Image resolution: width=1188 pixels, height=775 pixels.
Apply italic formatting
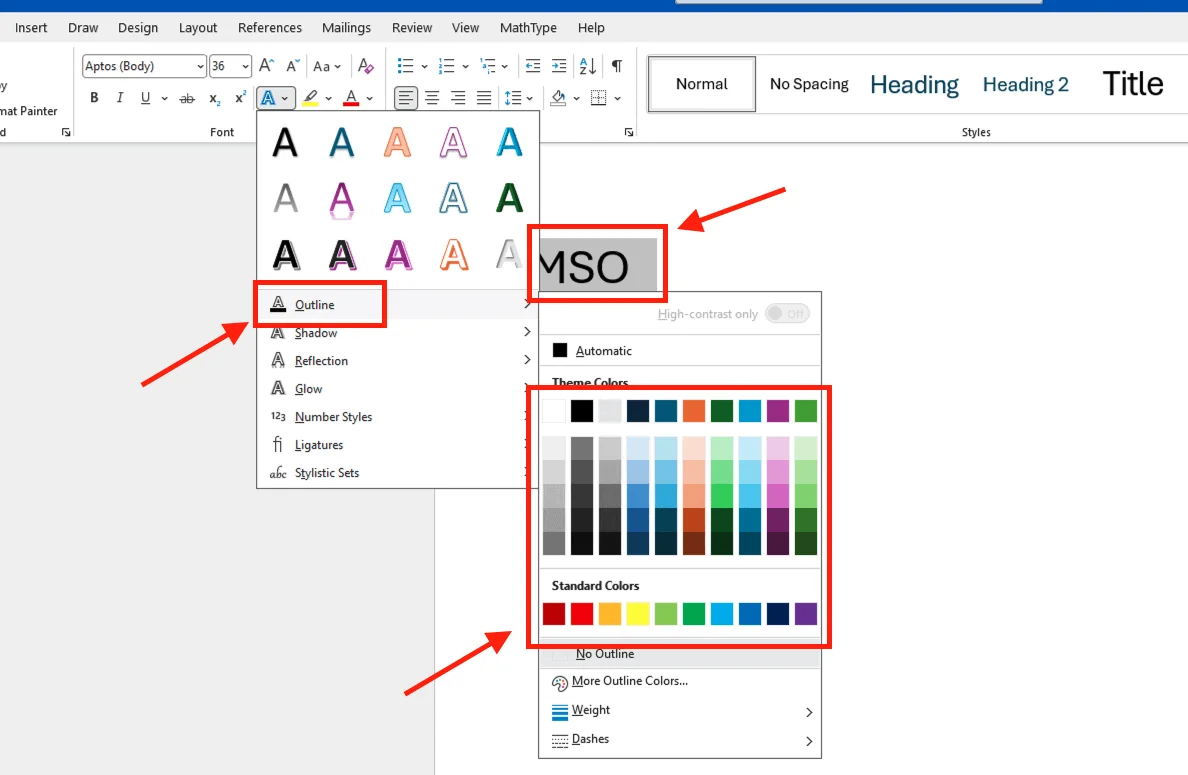pos(120,98)
